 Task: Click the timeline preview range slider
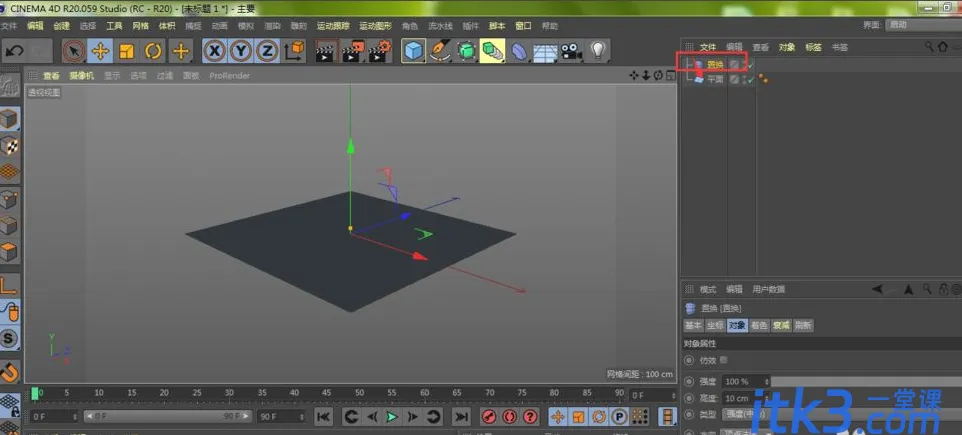pyautogui.click(x=167, y=417)
